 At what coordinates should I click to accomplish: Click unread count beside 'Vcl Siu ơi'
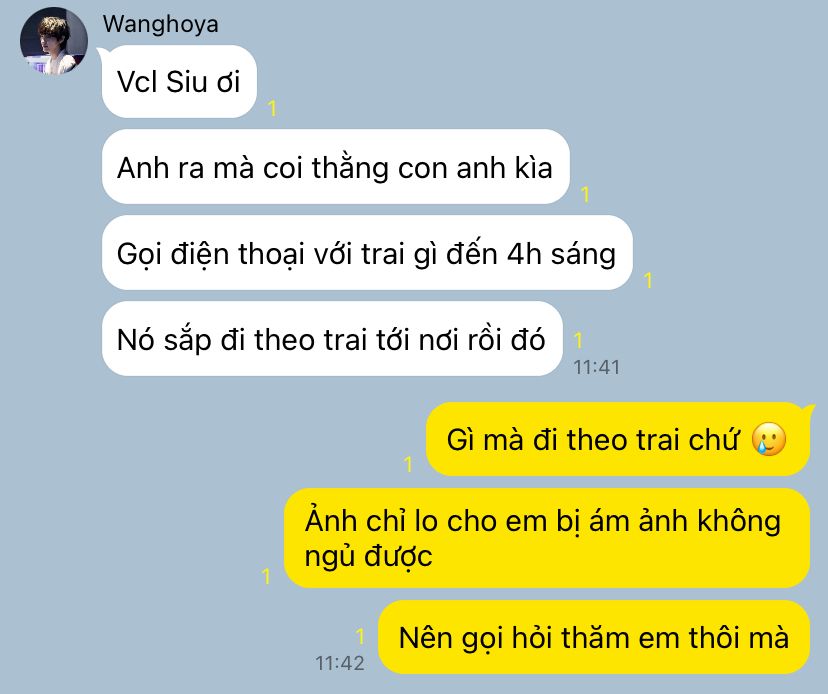tap(272, 109)
